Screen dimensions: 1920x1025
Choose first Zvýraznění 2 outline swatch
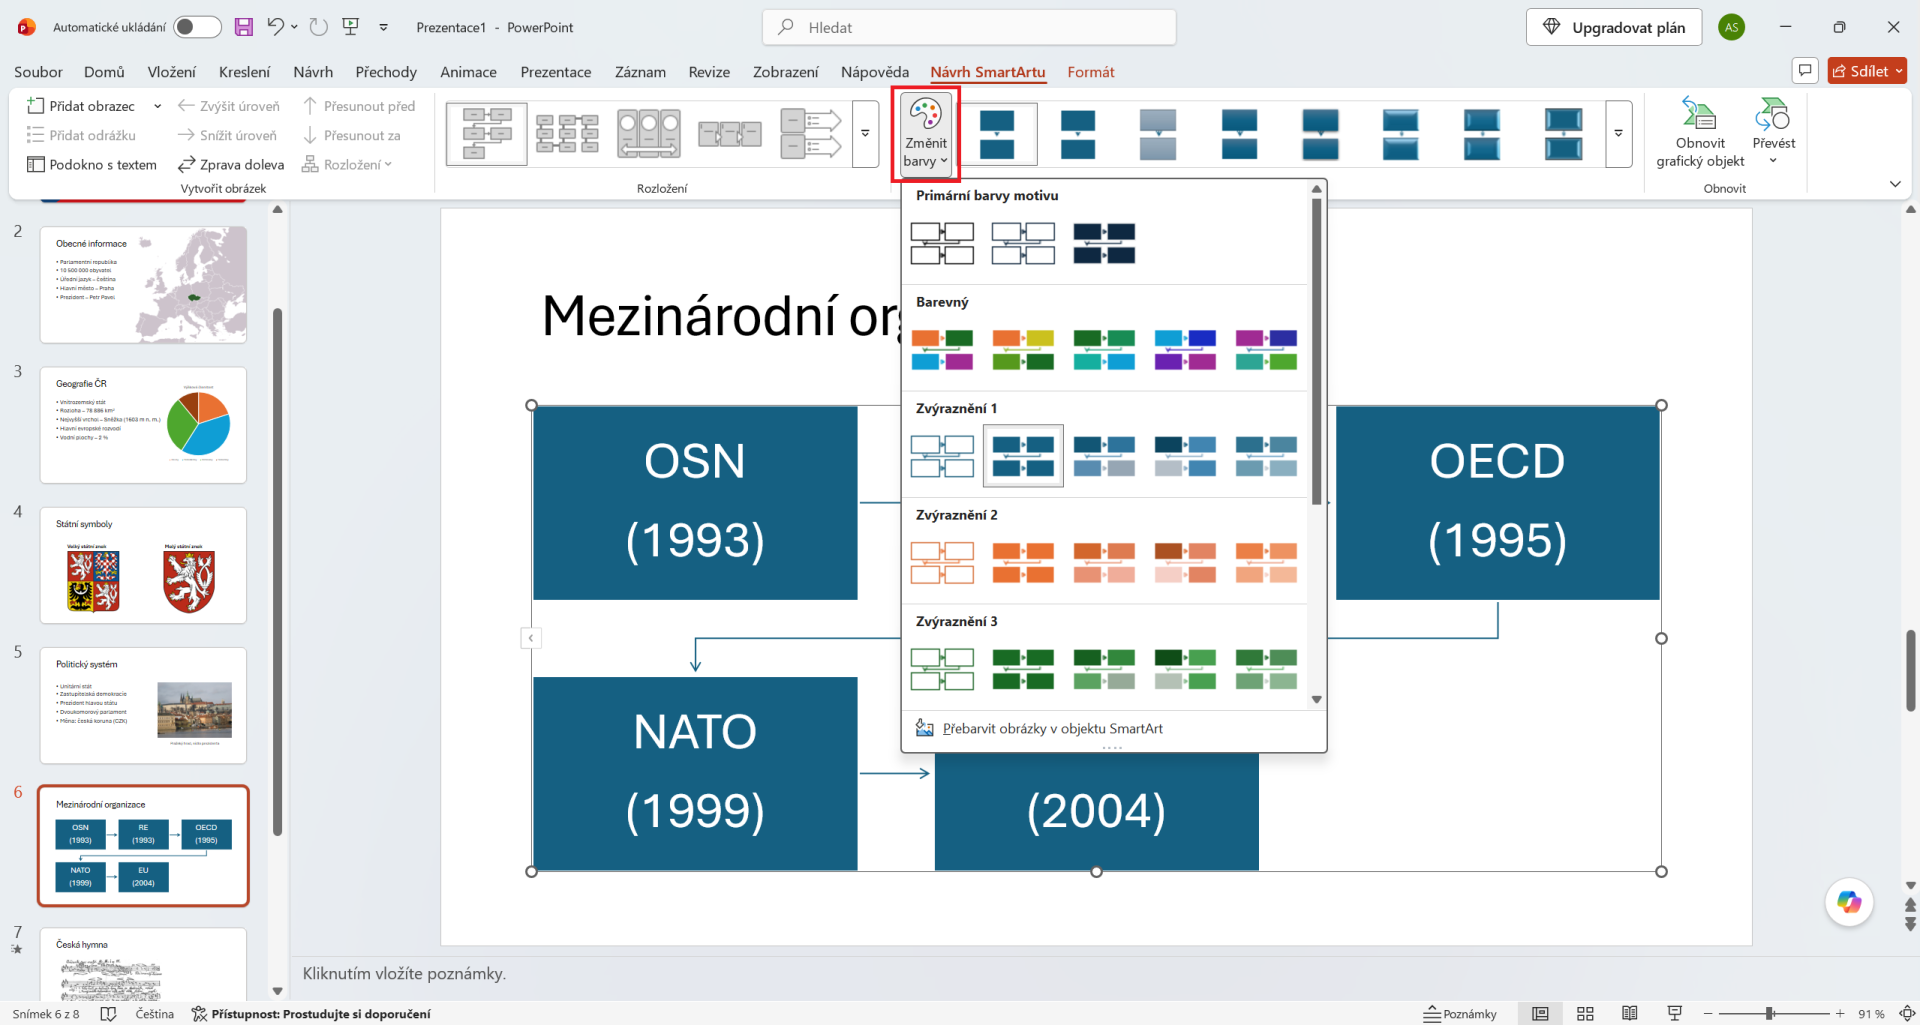pyautogui.click(x=942, y=563)
